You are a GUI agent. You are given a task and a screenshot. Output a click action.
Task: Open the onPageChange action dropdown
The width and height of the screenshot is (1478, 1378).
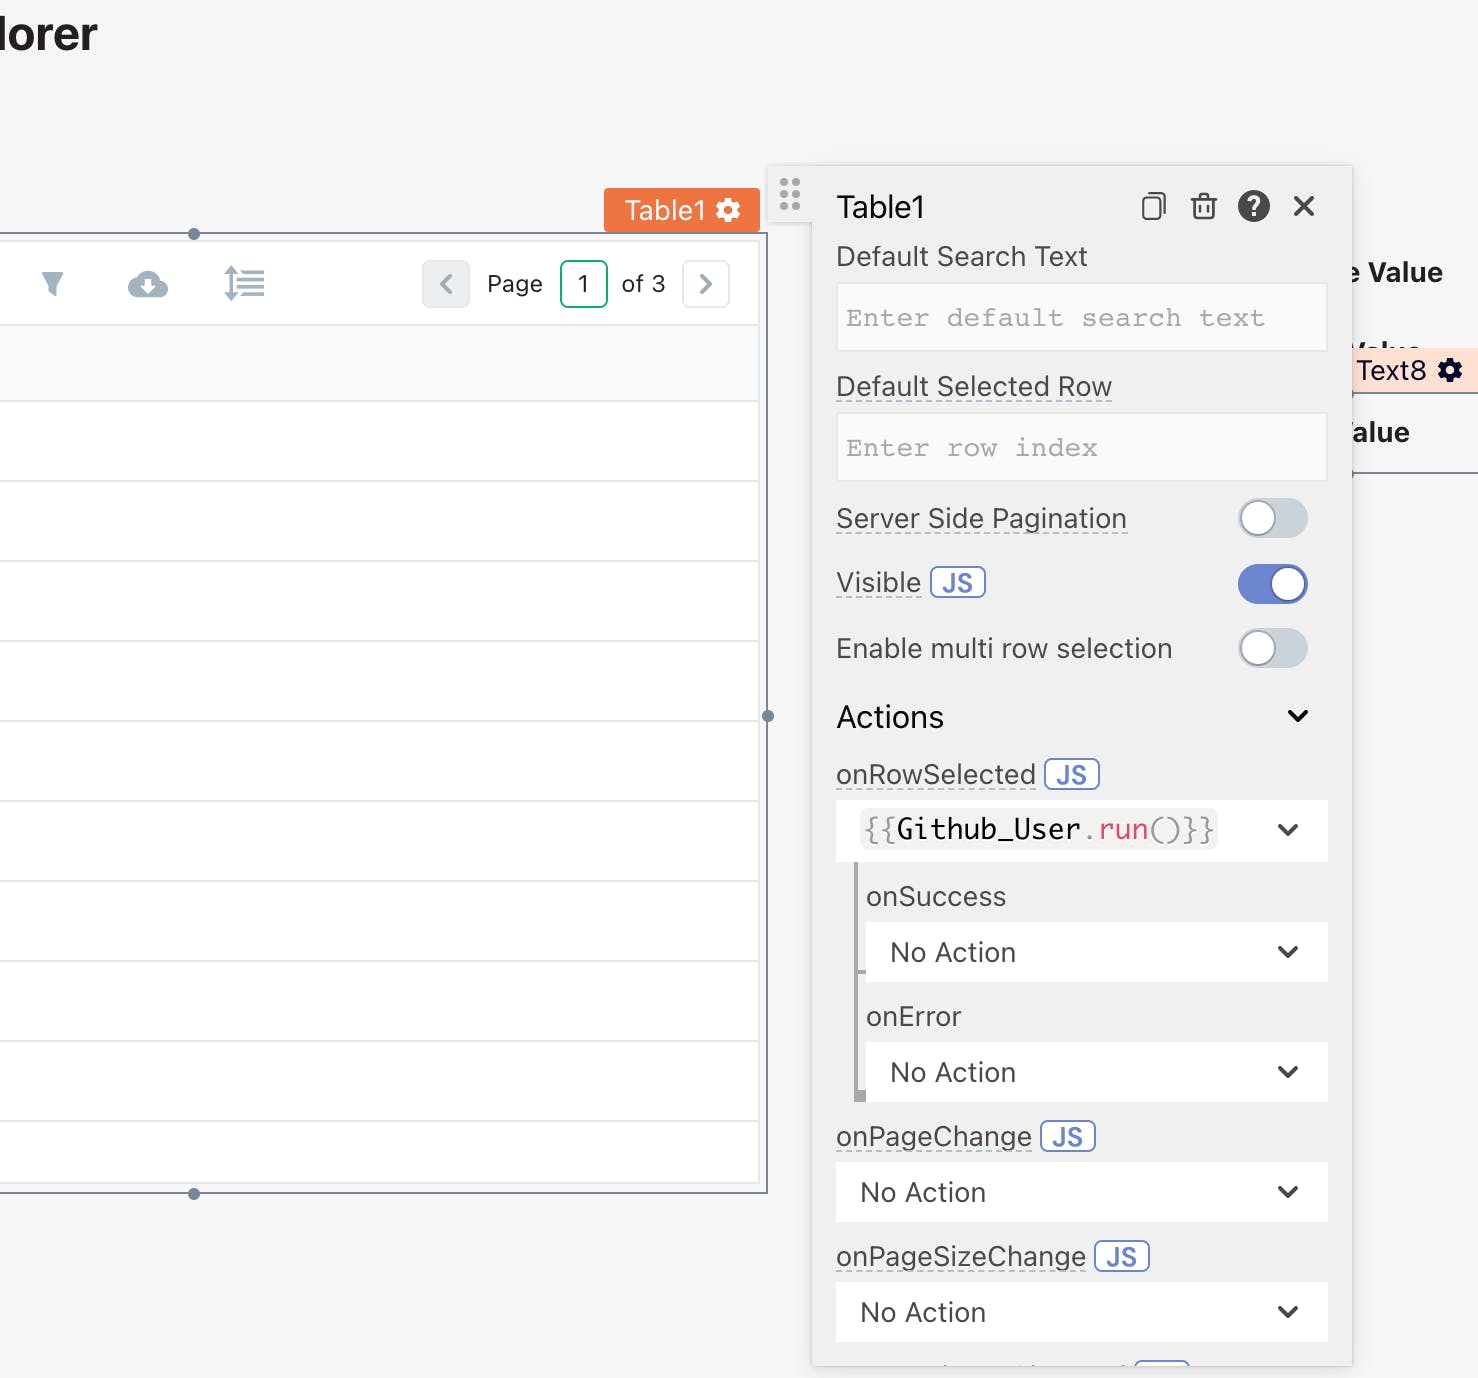(x=1081, y=1192)
